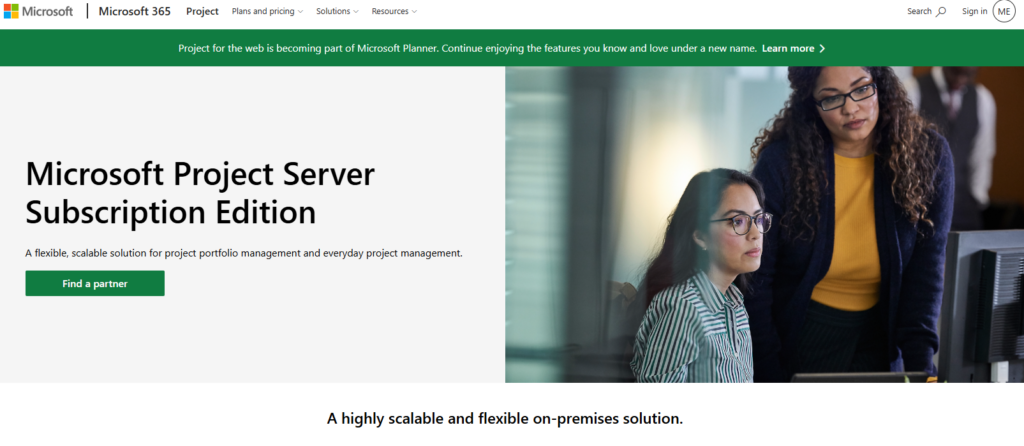Screen dimensions: 1024x446
Task: Expand the Plans and pricing menu
Action: click(267, 11)
